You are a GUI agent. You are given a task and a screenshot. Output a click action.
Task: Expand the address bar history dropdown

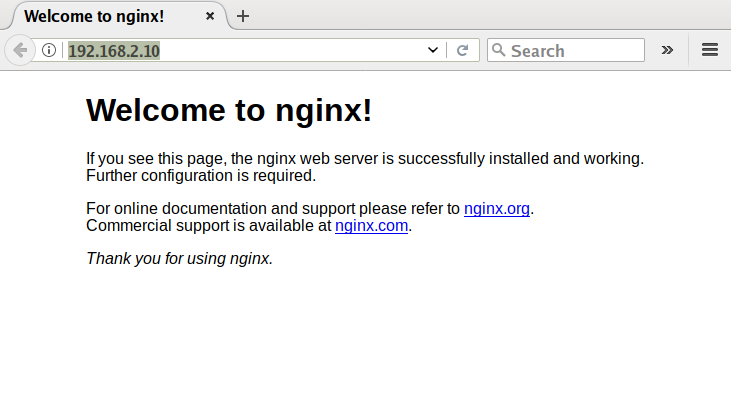[433, 50]
